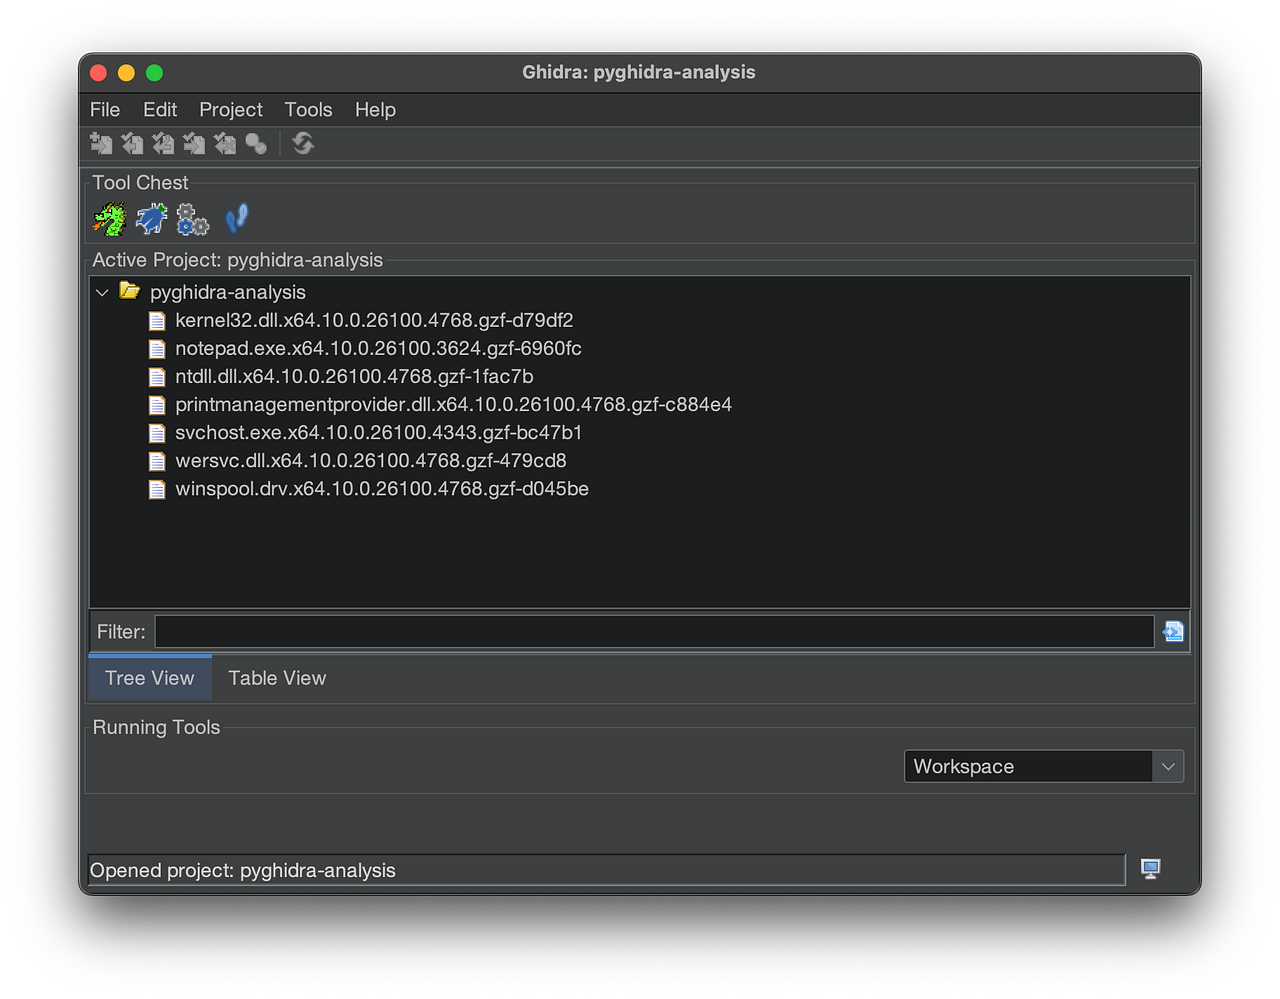Click the Refresh project data icon
This screenshot has width=1280, height=999.
(x=303, y=144)
